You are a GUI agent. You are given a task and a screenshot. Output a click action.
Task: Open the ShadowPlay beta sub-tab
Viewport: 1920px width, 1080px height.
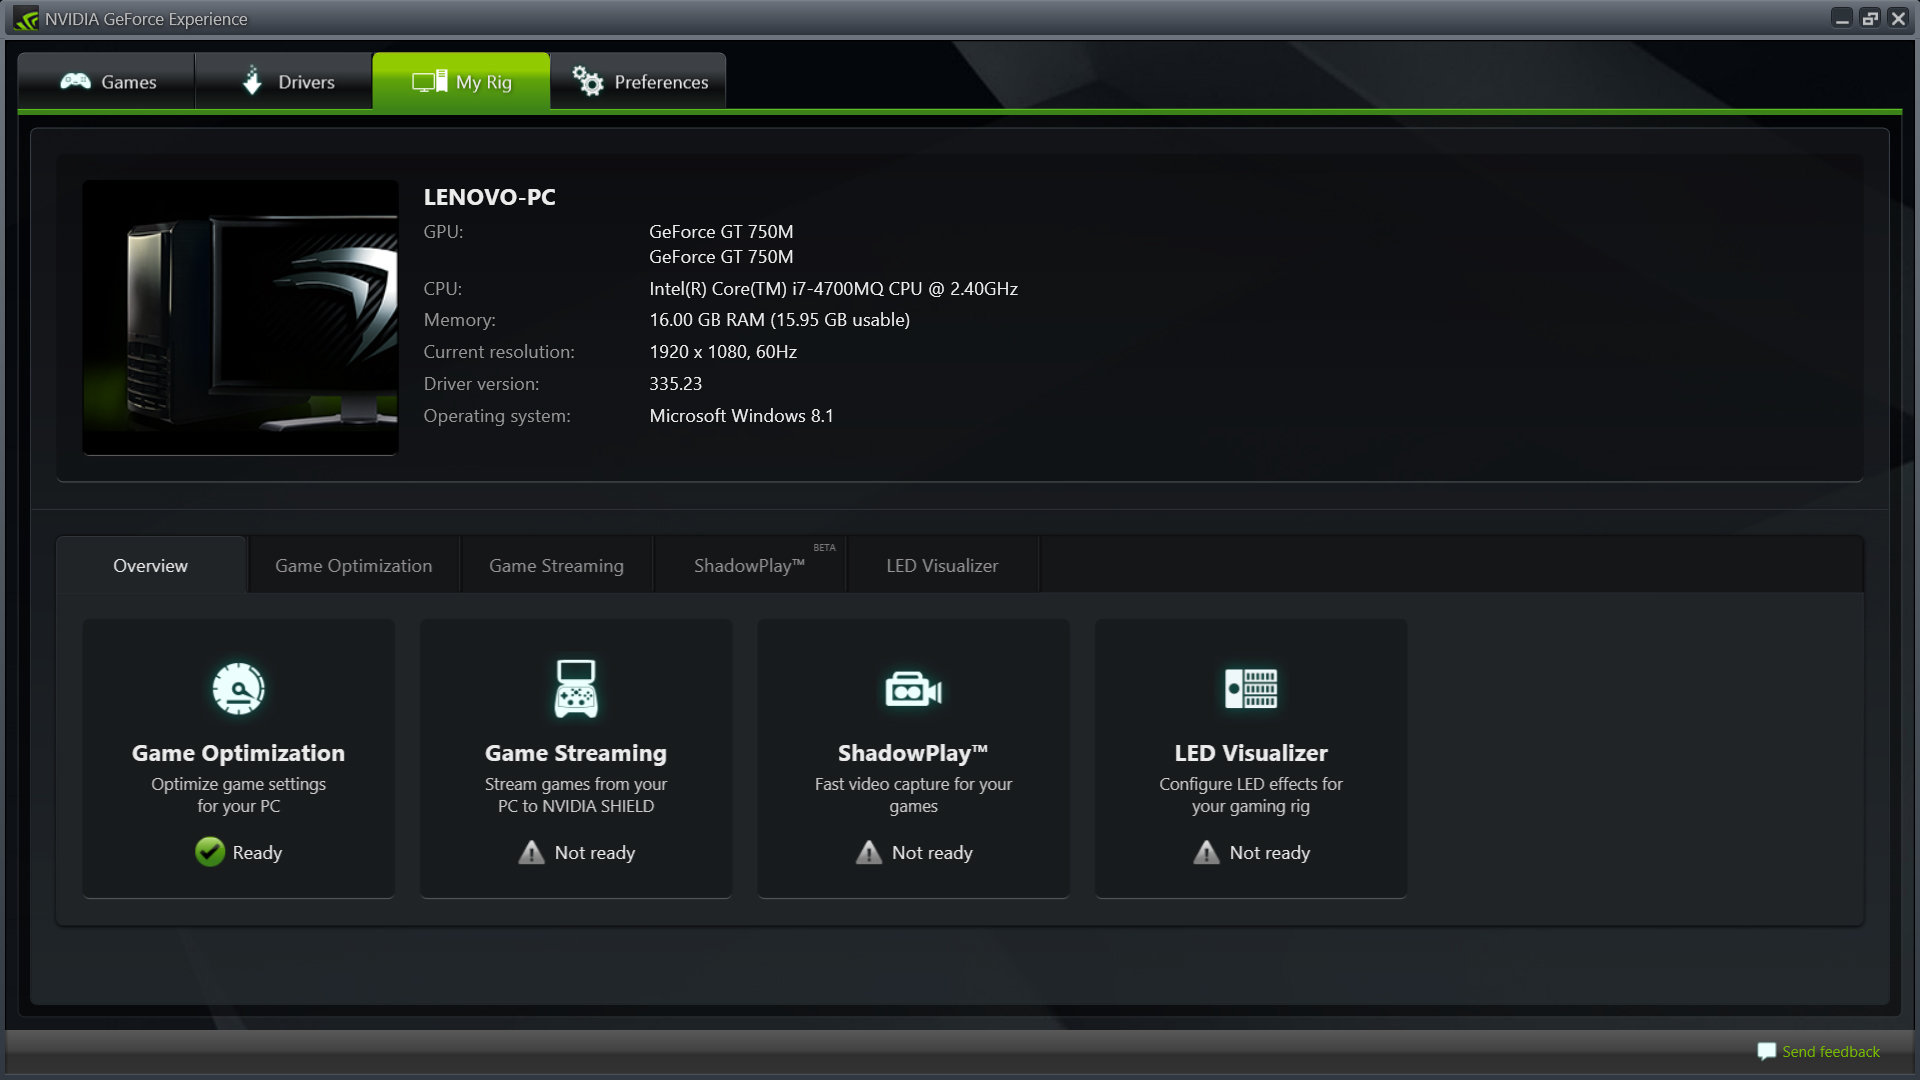pos(750,565)
